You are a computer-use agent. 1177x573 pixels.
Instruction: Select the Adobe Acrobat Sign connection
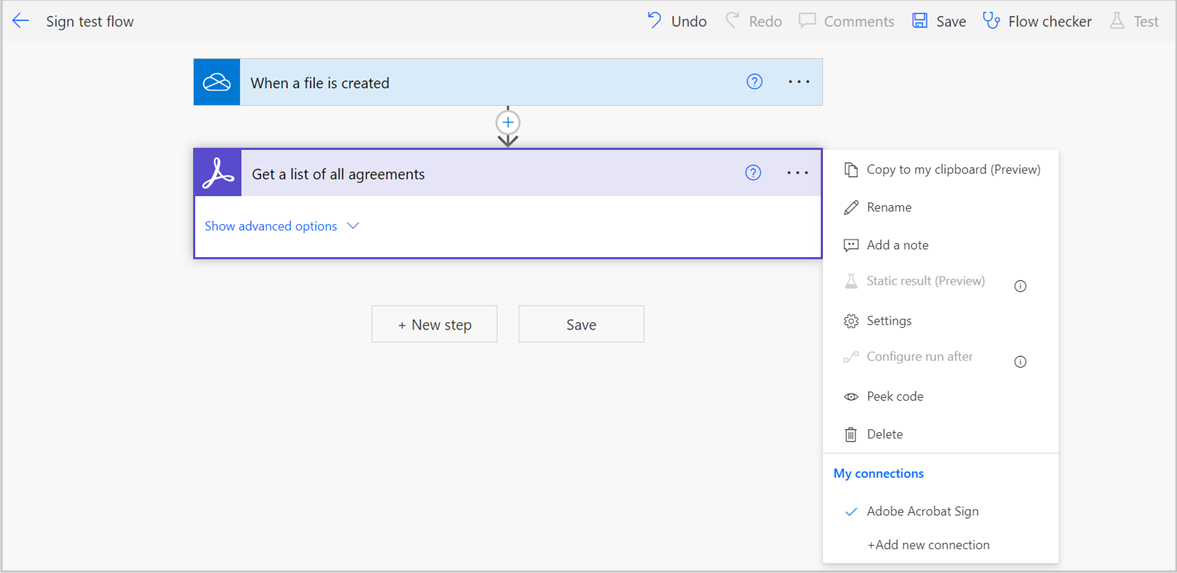coord(922,511)
